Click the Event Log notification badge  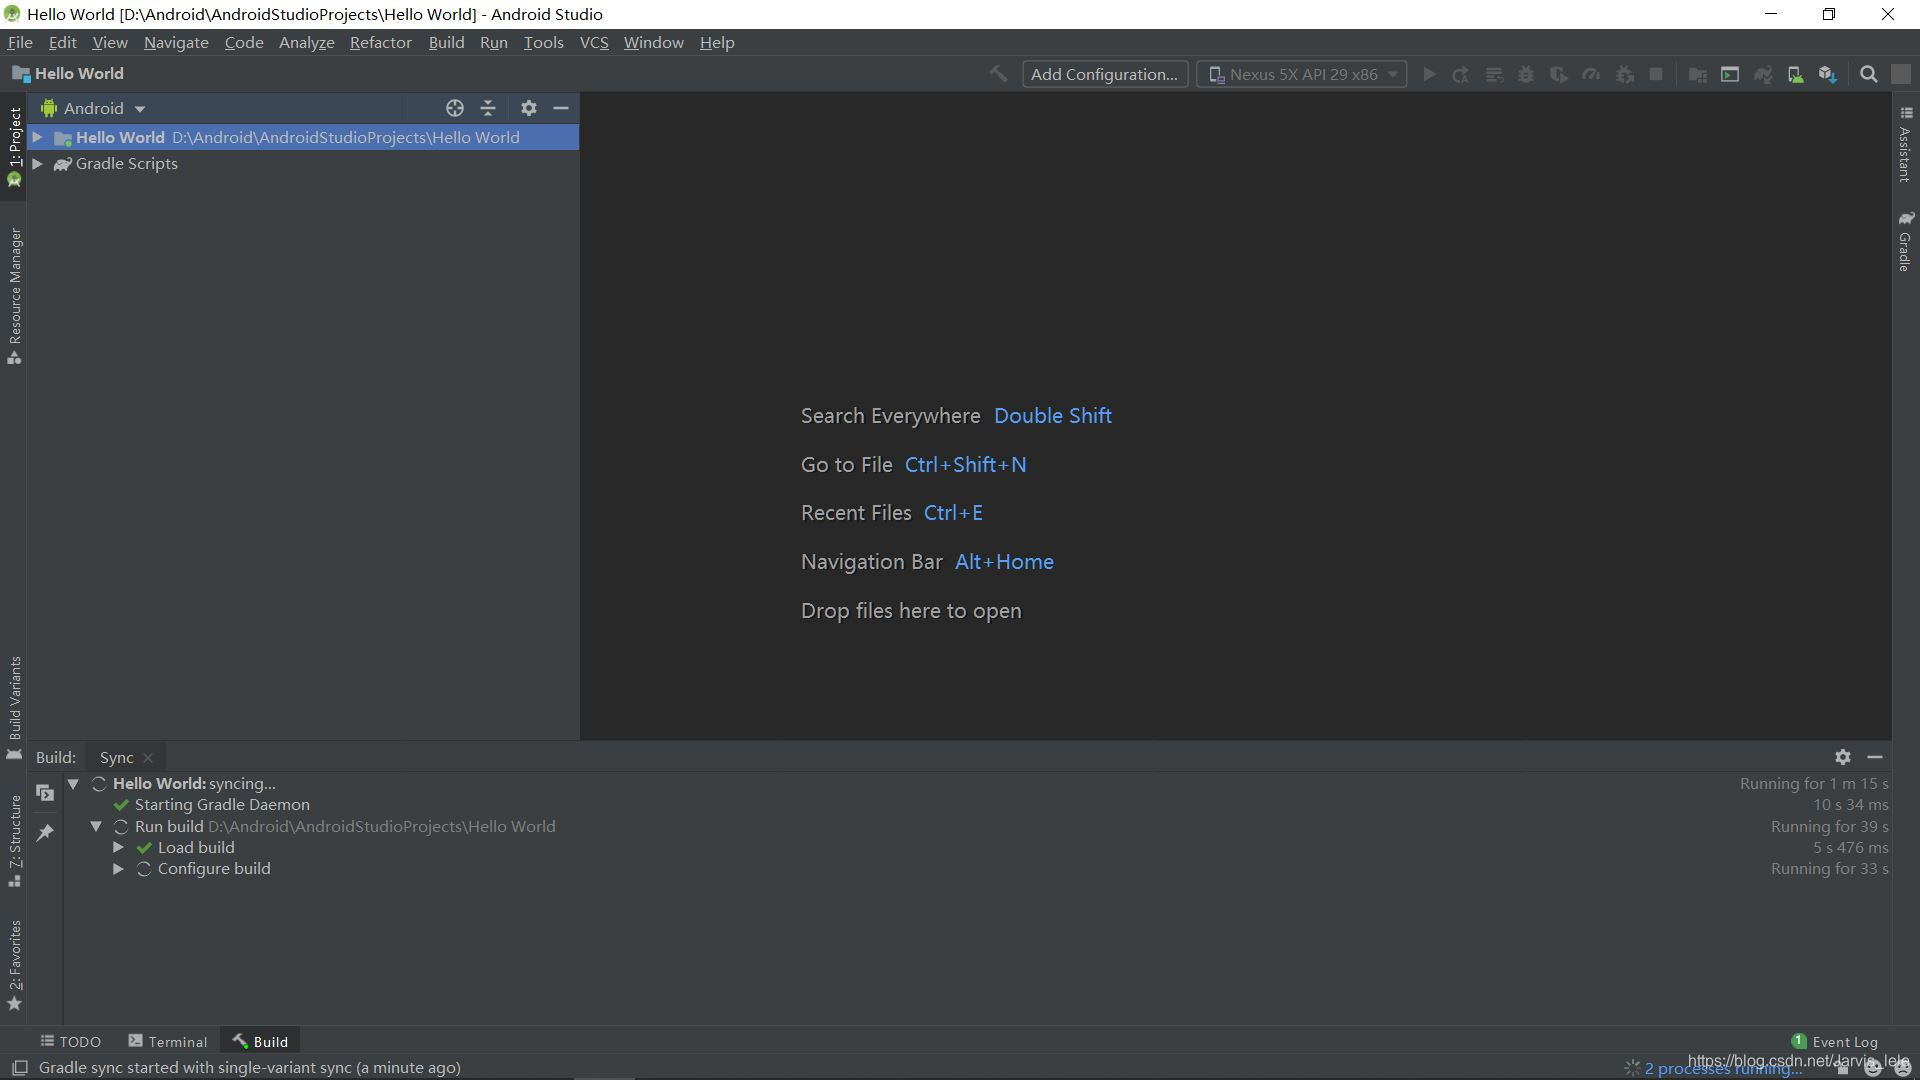tap(1799, 1041)
